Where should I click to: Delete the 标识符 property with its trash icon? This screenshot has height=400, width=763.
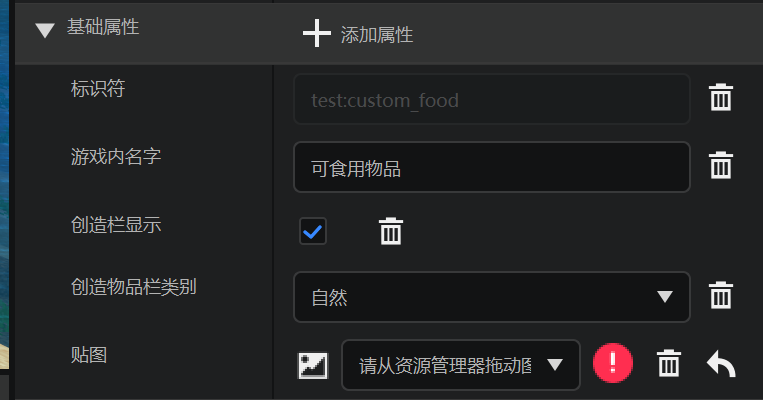click(721, 97)
